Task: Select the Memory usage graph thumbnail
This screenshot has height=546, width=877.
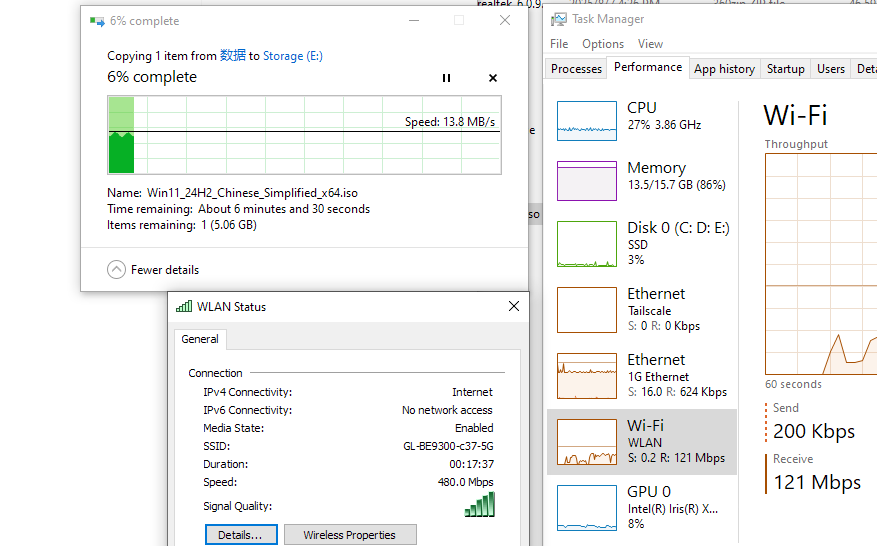Action: (x=587, y=181)
